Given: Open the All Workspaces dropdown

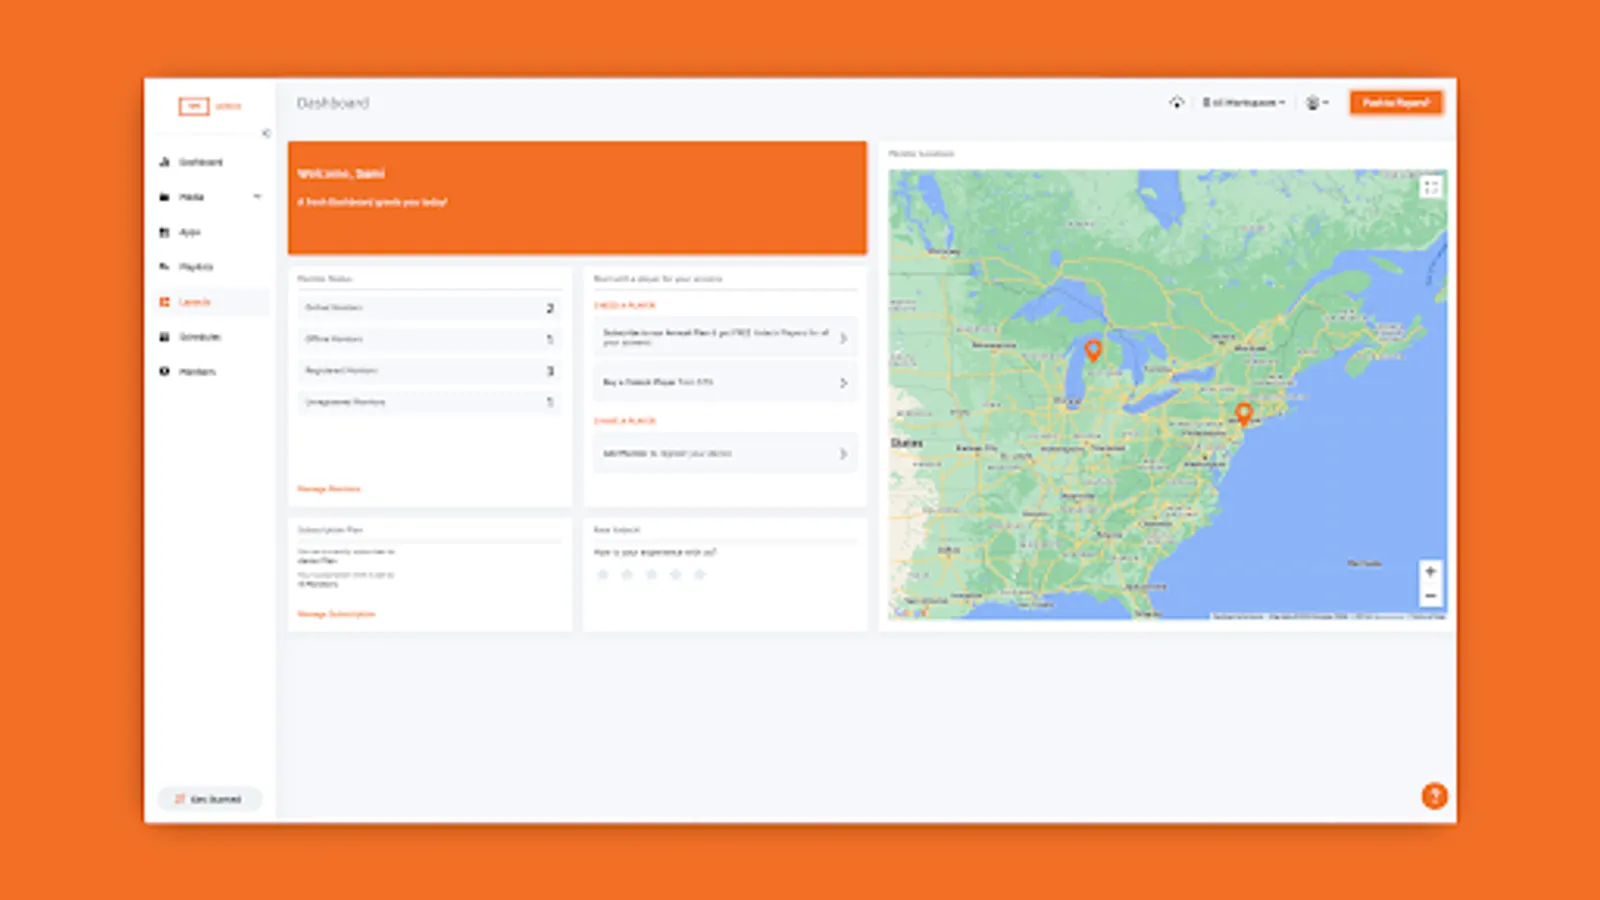Looking at the screenshot, I should tap(1243, 103).
